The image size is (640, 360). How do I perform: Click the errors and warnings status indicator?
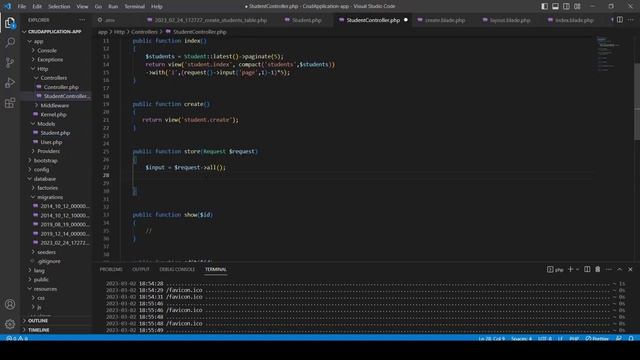(x=17, y=338)
